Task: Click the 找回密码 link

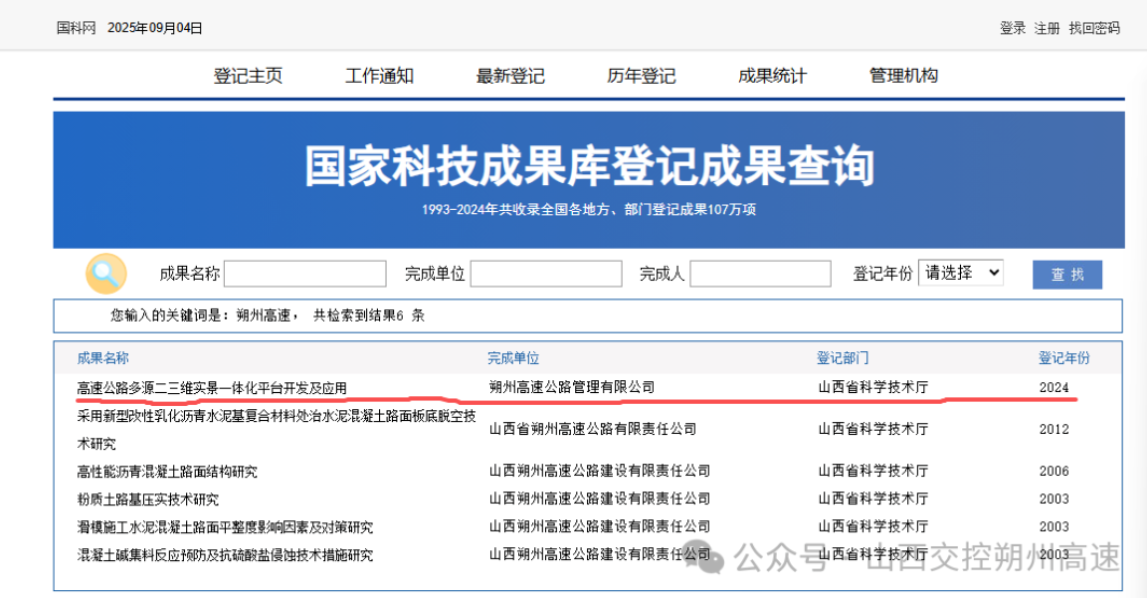Action: click(x=1094, y=28)
